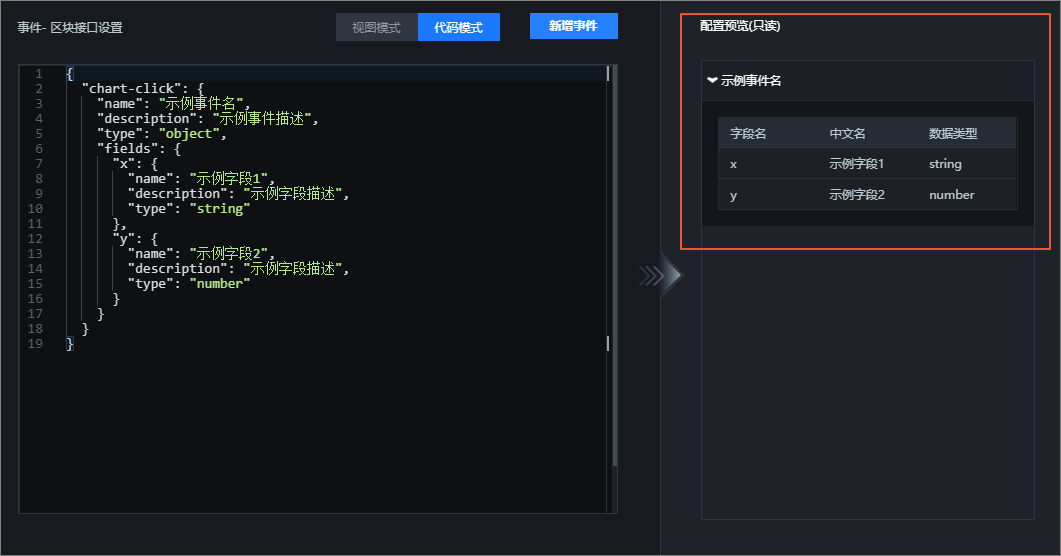Screen dimensions: 1061x556
Task: Click the number data type cell
Action: 951,195
